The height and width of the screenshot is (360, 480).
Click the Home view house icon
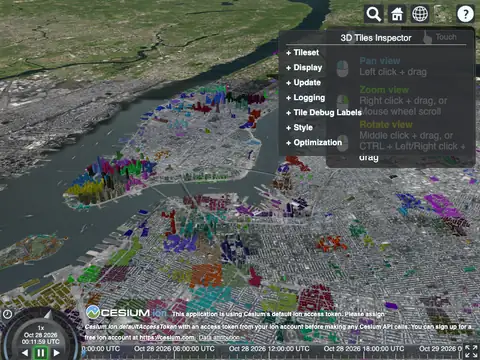coord(397,14)
